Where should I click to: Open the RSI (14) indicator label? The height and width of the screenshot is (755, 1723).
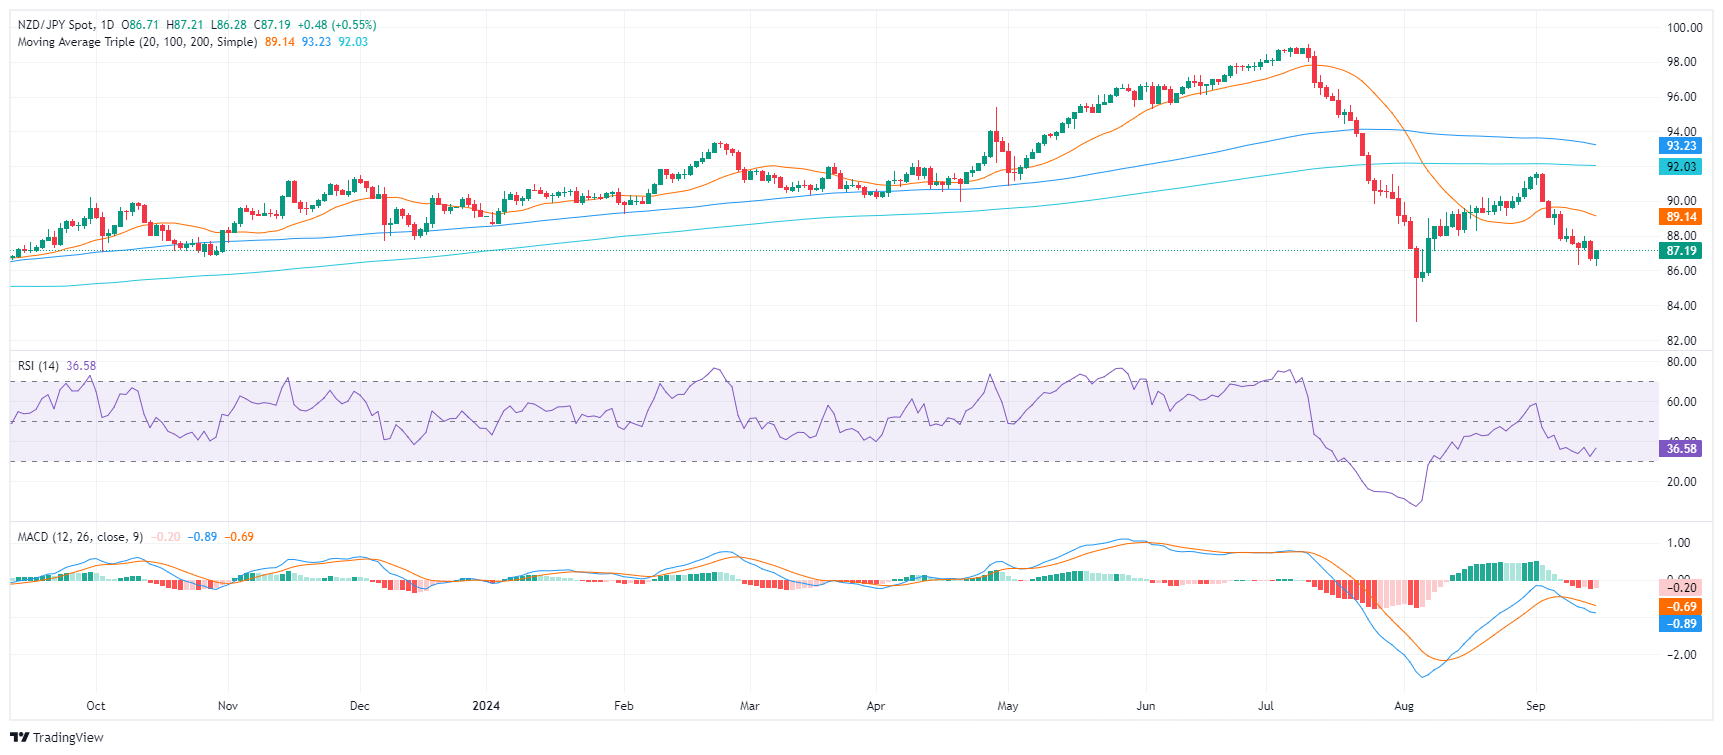[38, 366]
